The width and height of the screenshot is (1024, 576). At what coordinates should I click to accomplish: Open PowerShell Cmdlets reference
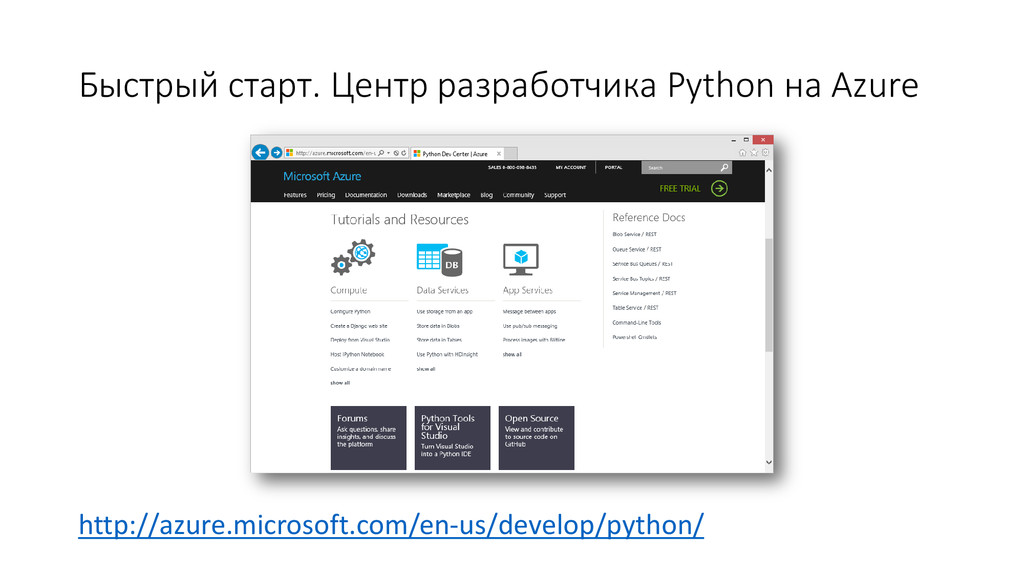coord(635,338)
